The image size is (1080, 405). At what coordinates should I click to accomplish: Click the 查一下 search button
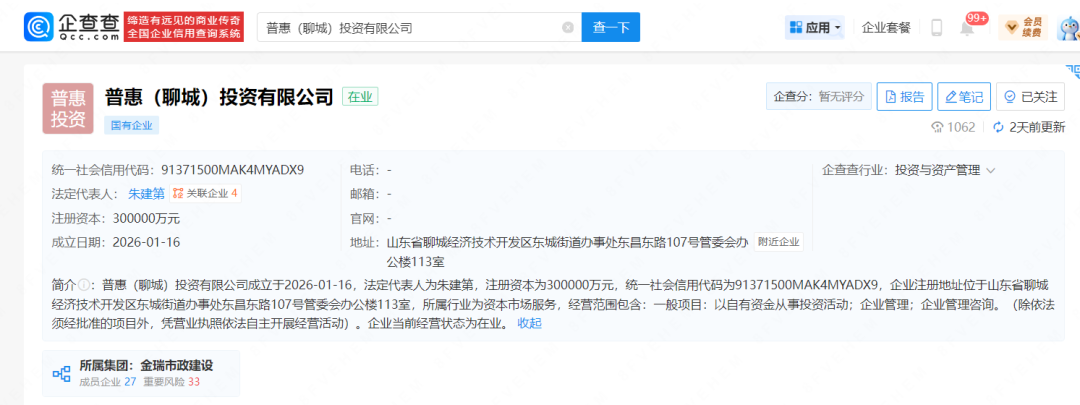611,28
